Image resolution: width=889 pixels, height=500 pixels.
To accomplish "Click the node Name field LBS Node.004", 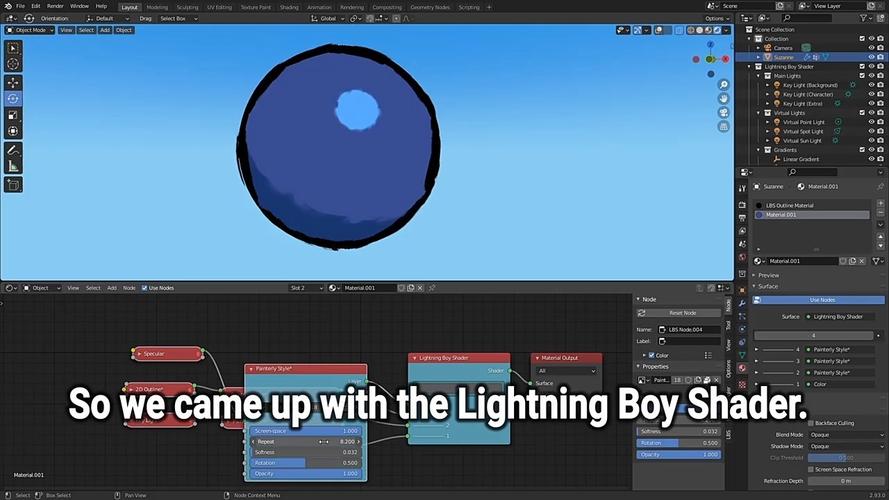I will tap(689, 329).
